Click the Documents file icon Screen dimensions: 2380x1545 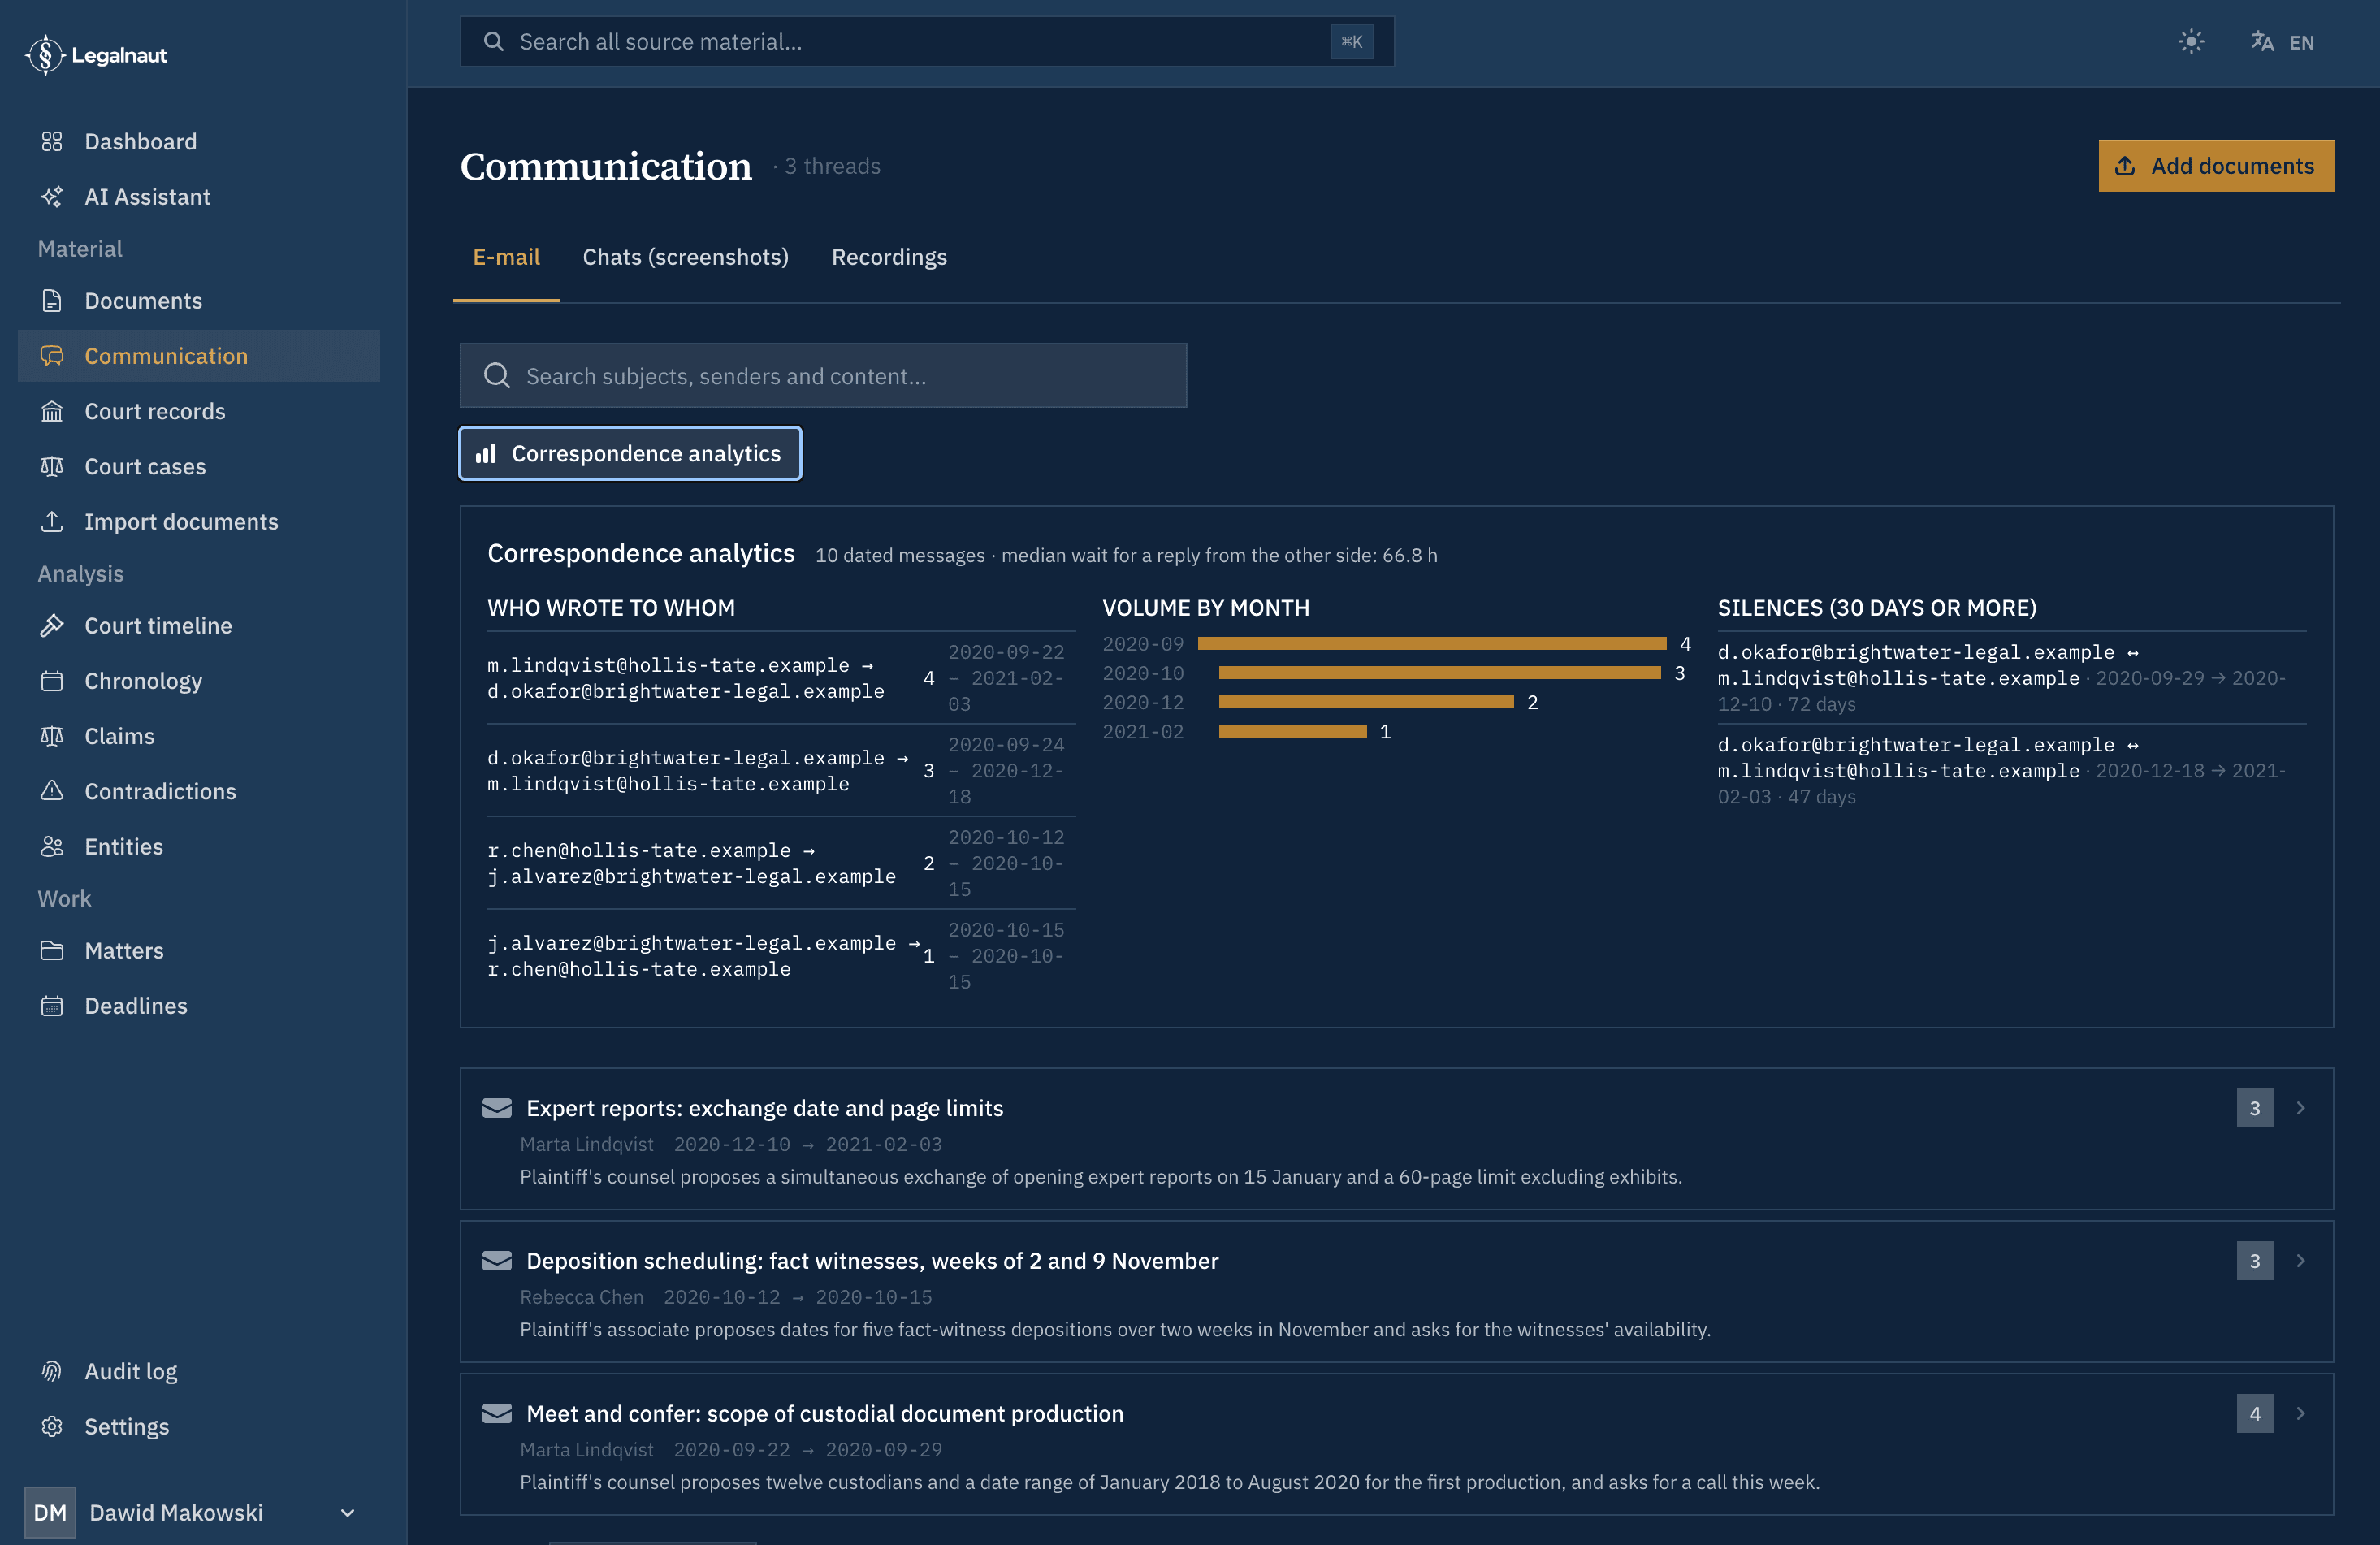click(x=52, y=300)
